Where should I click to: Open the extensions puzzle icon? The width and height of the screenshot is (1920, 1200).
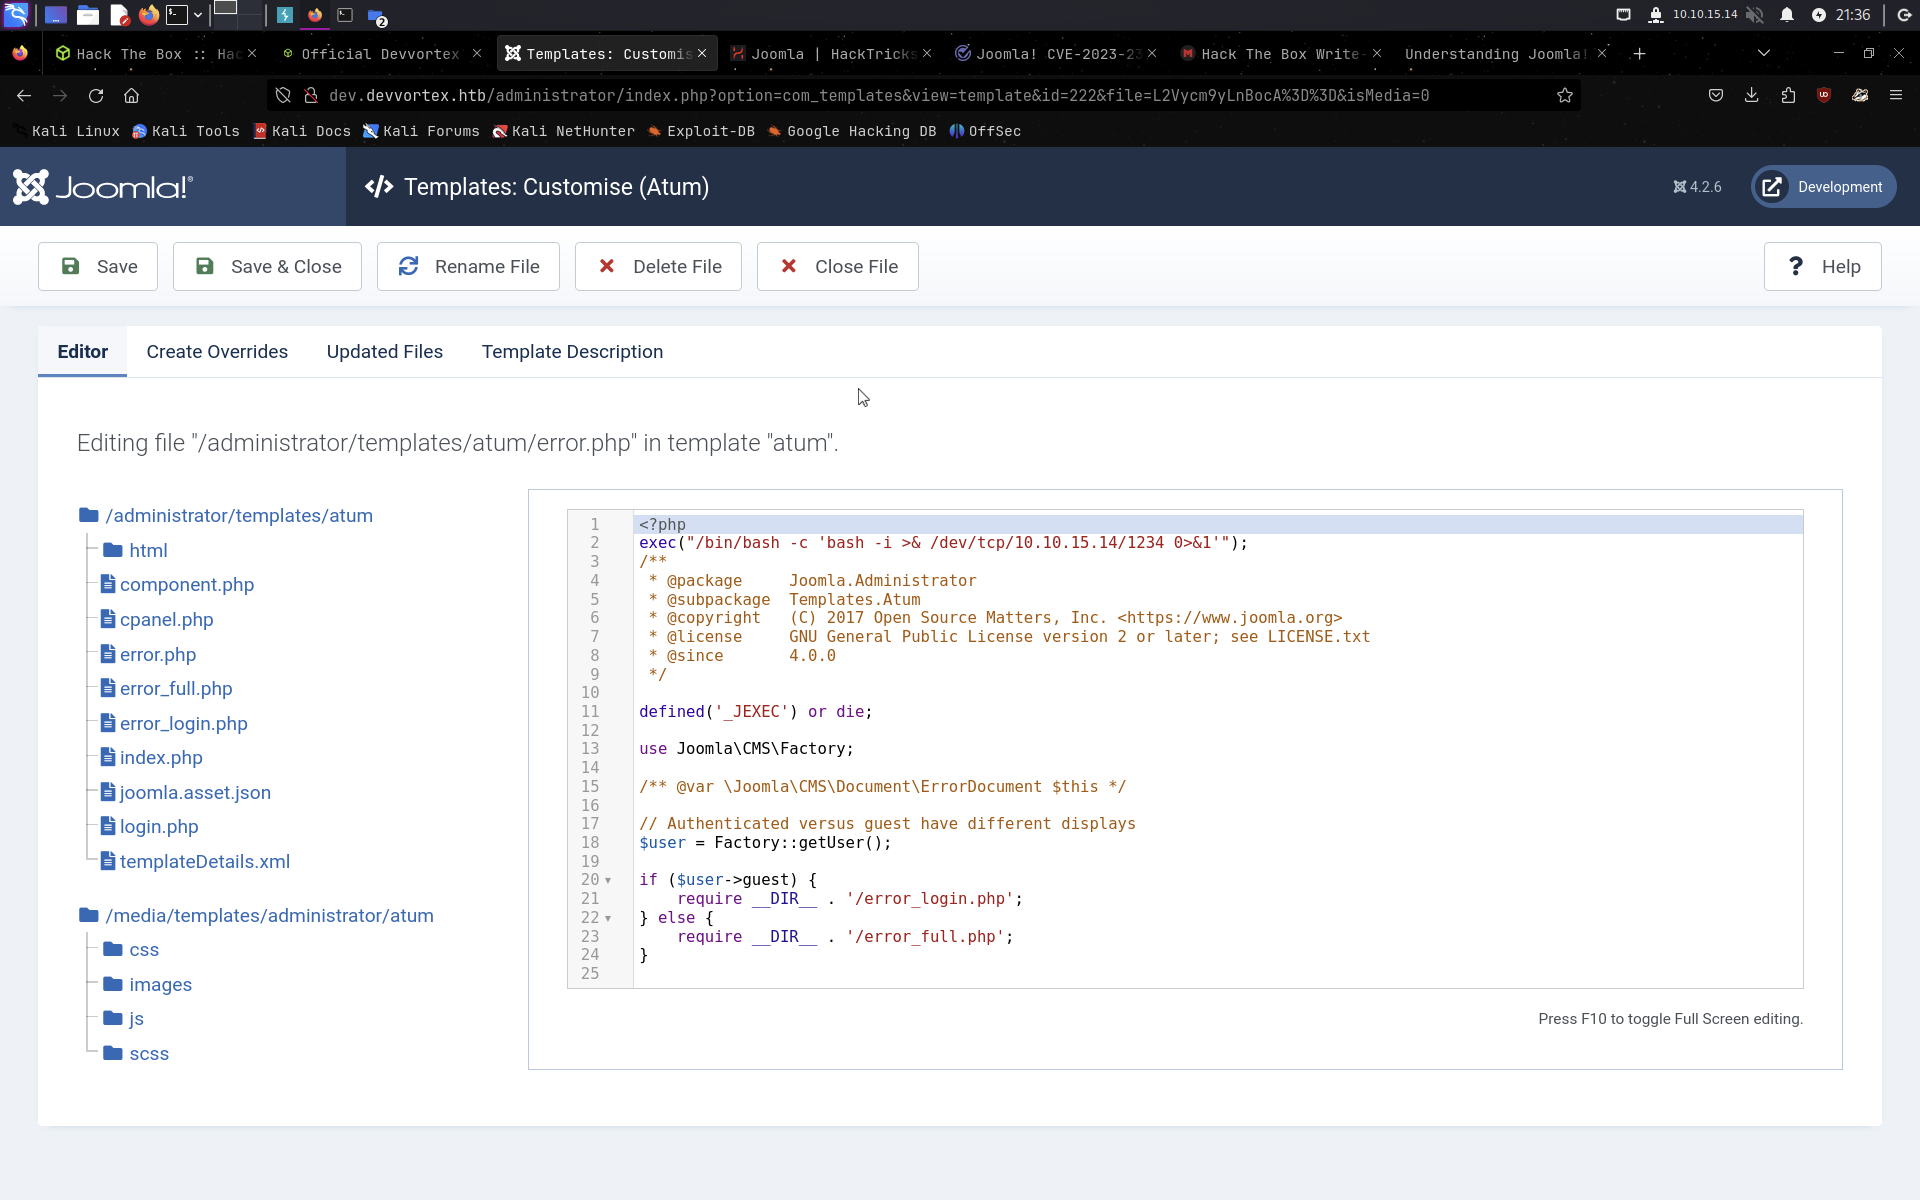pos(1788,96)
